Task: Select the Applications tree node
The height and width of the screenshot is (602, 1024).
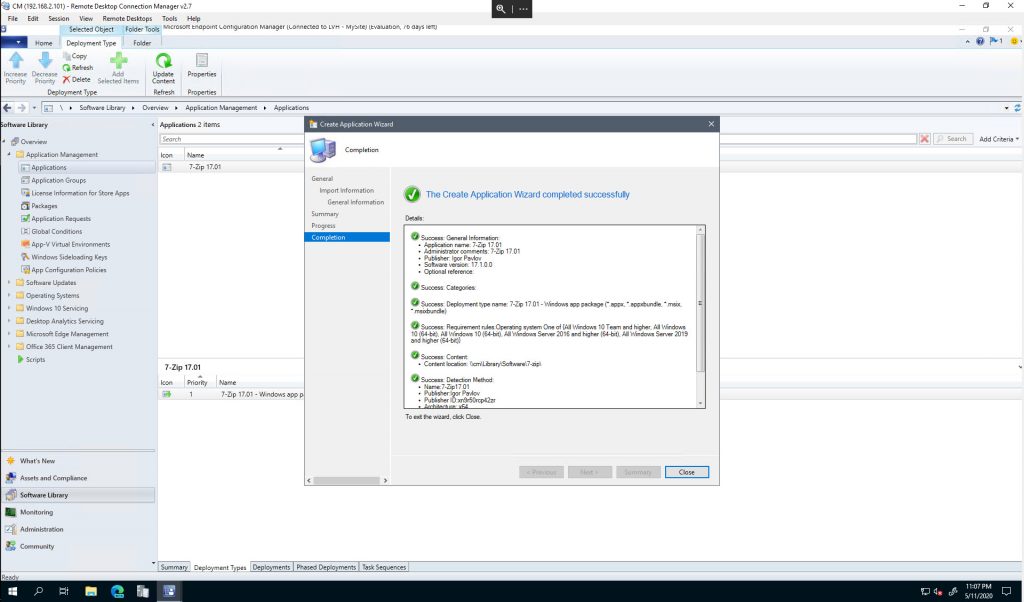Action: (48, 168)
